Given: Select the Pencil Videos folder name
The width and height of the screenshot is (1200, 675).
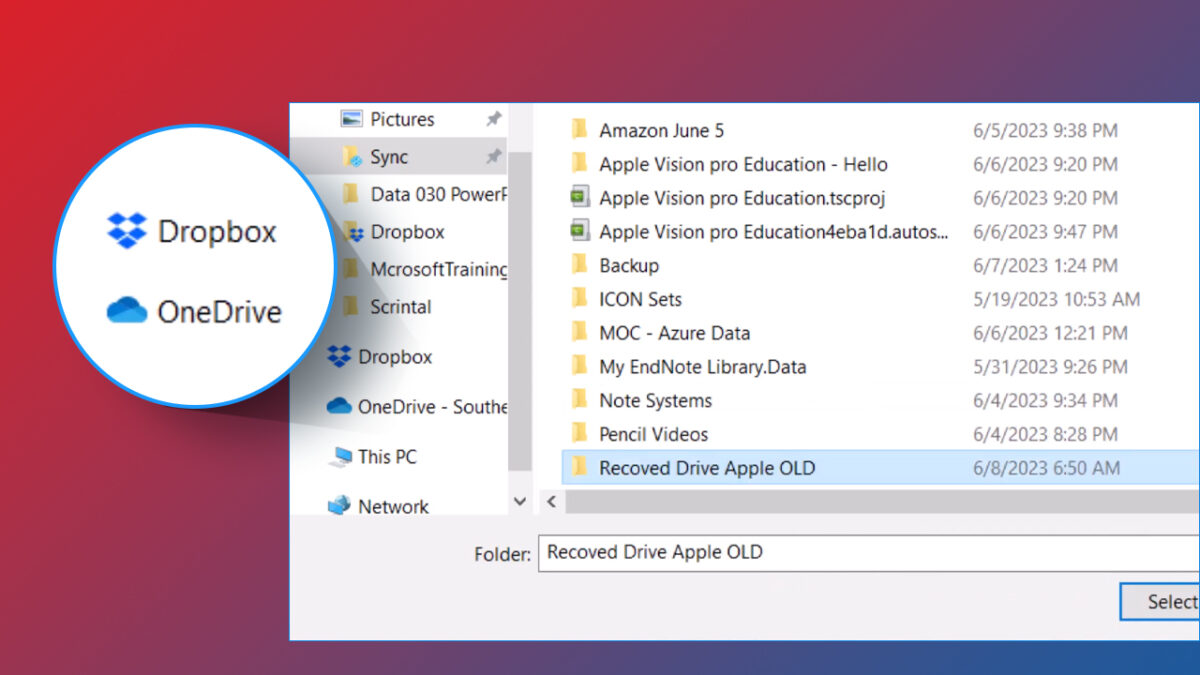Looking at the screenshot, I should [653, 434].
